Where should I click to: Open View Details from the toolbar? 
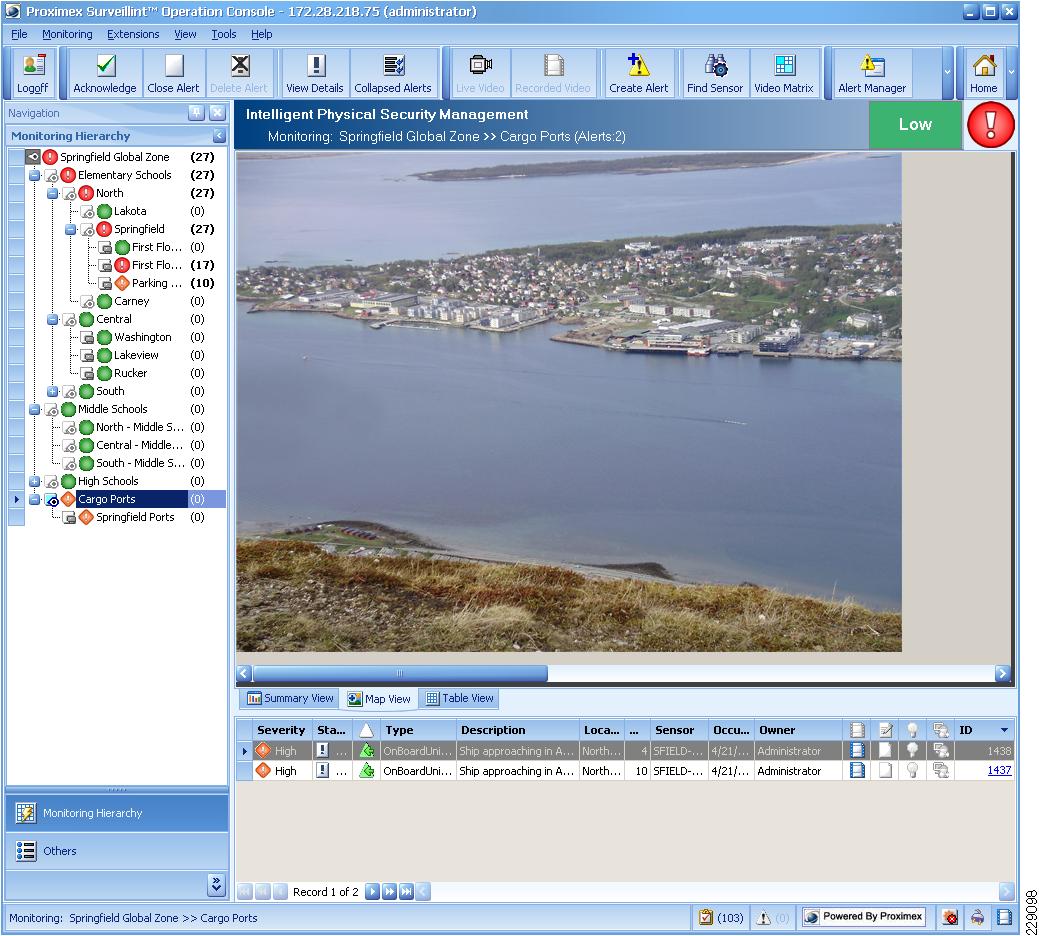pyautogui.click(x=315, y=73)
